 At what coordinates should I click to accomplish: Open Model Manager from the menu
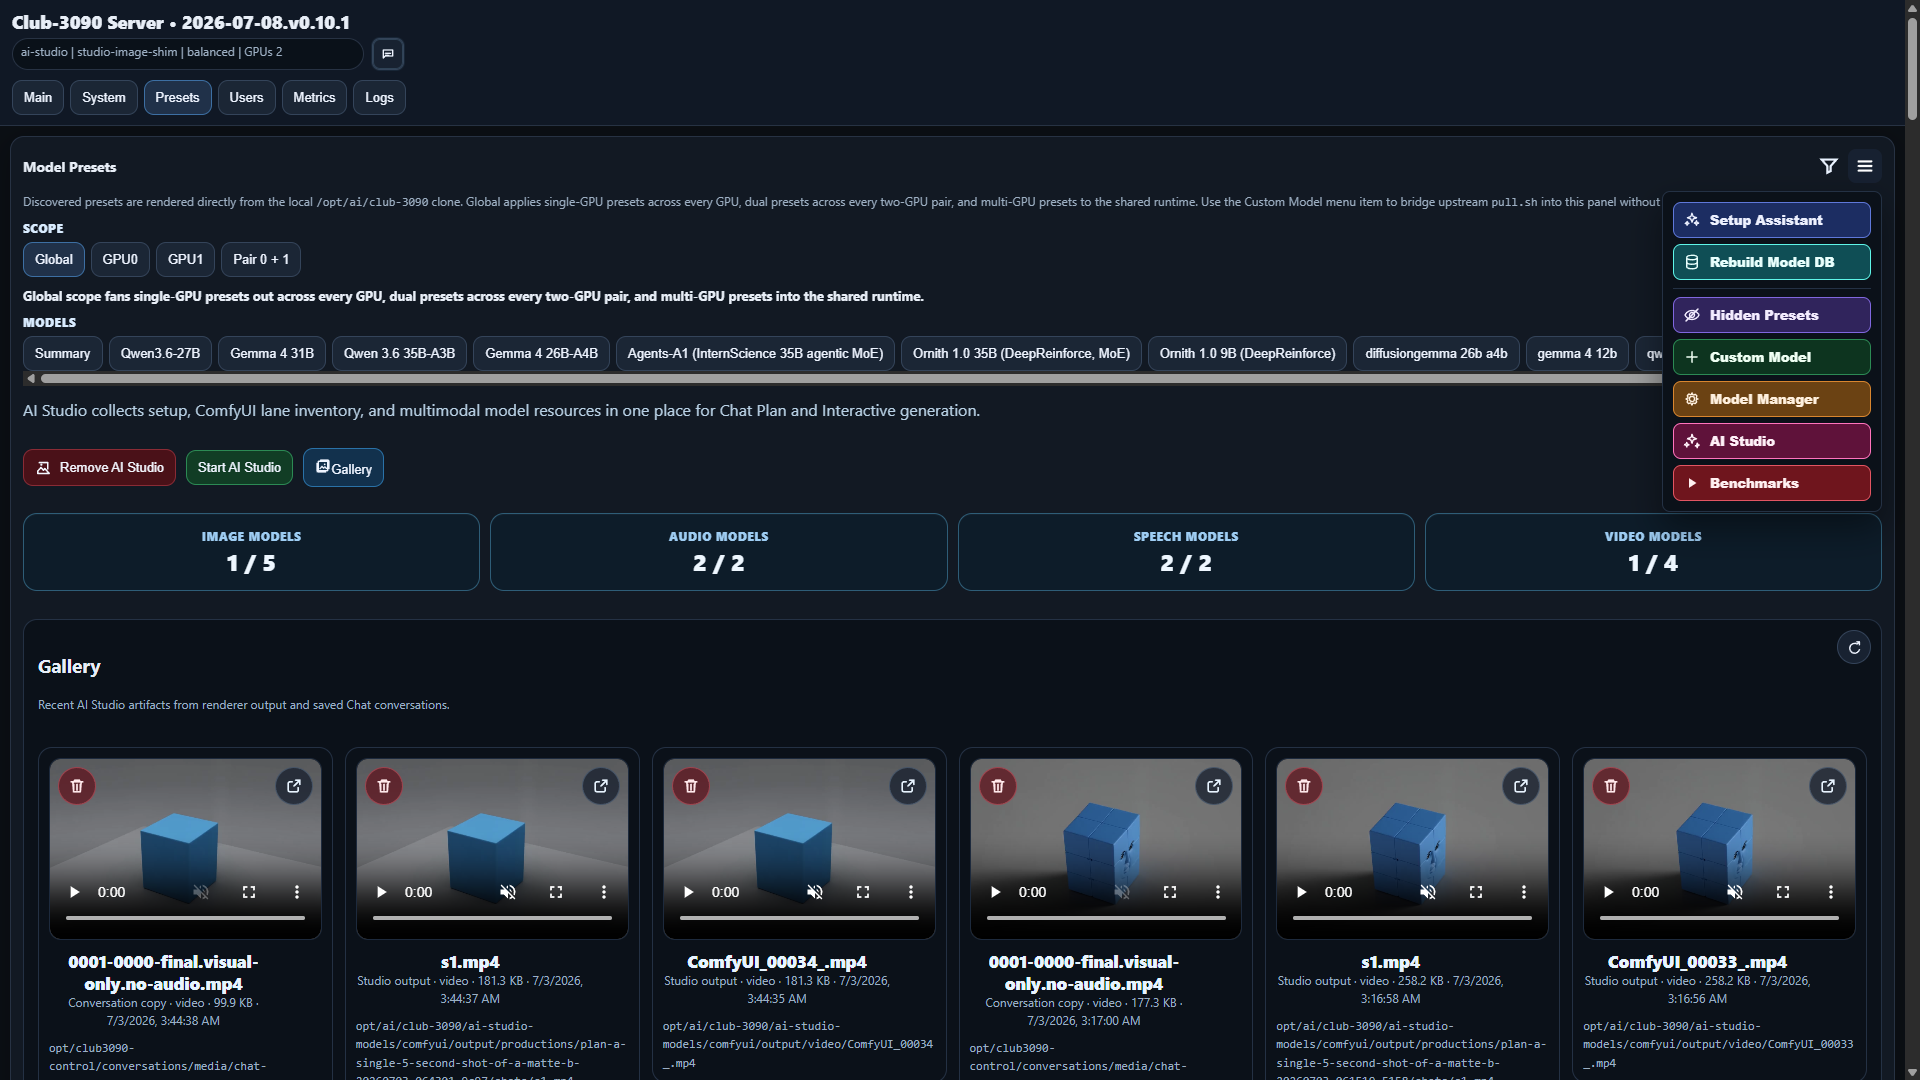point(1772,399)
